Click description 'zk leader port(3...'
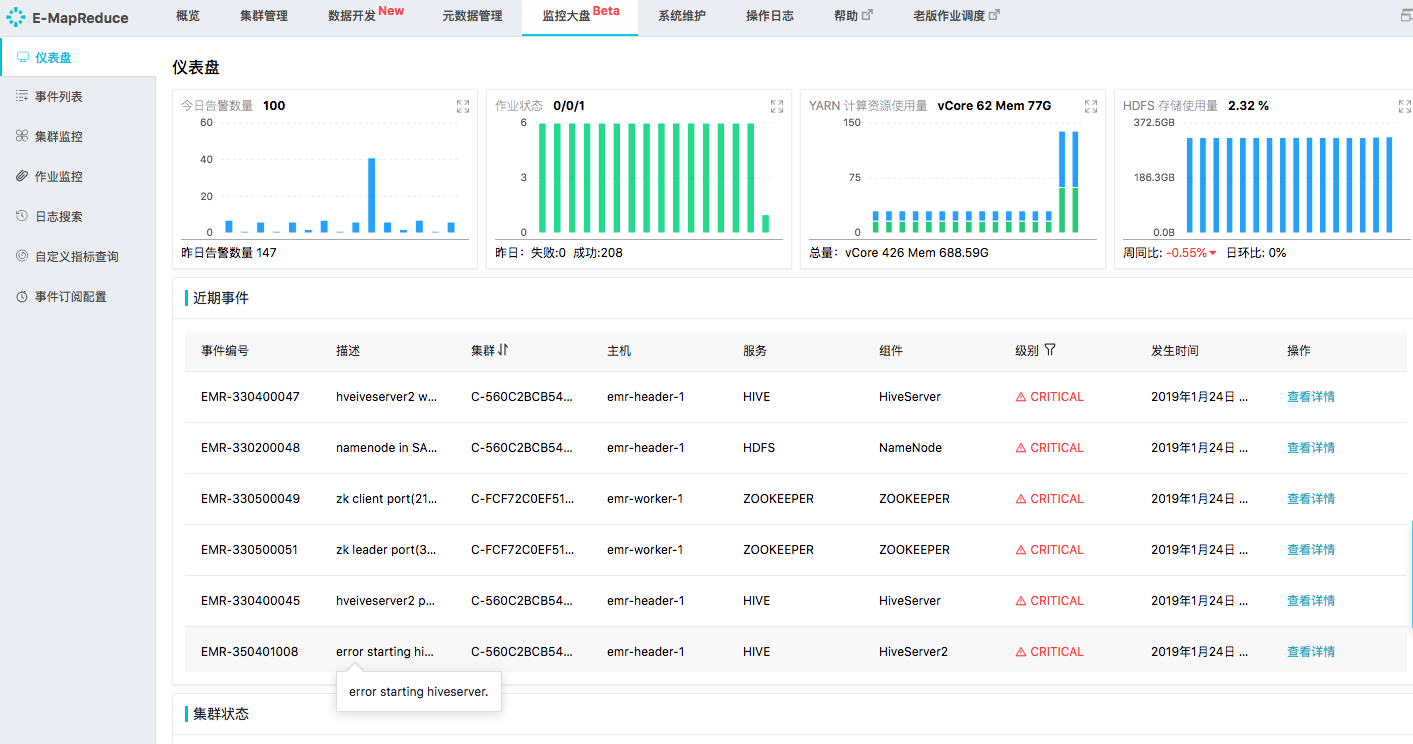 386,550
